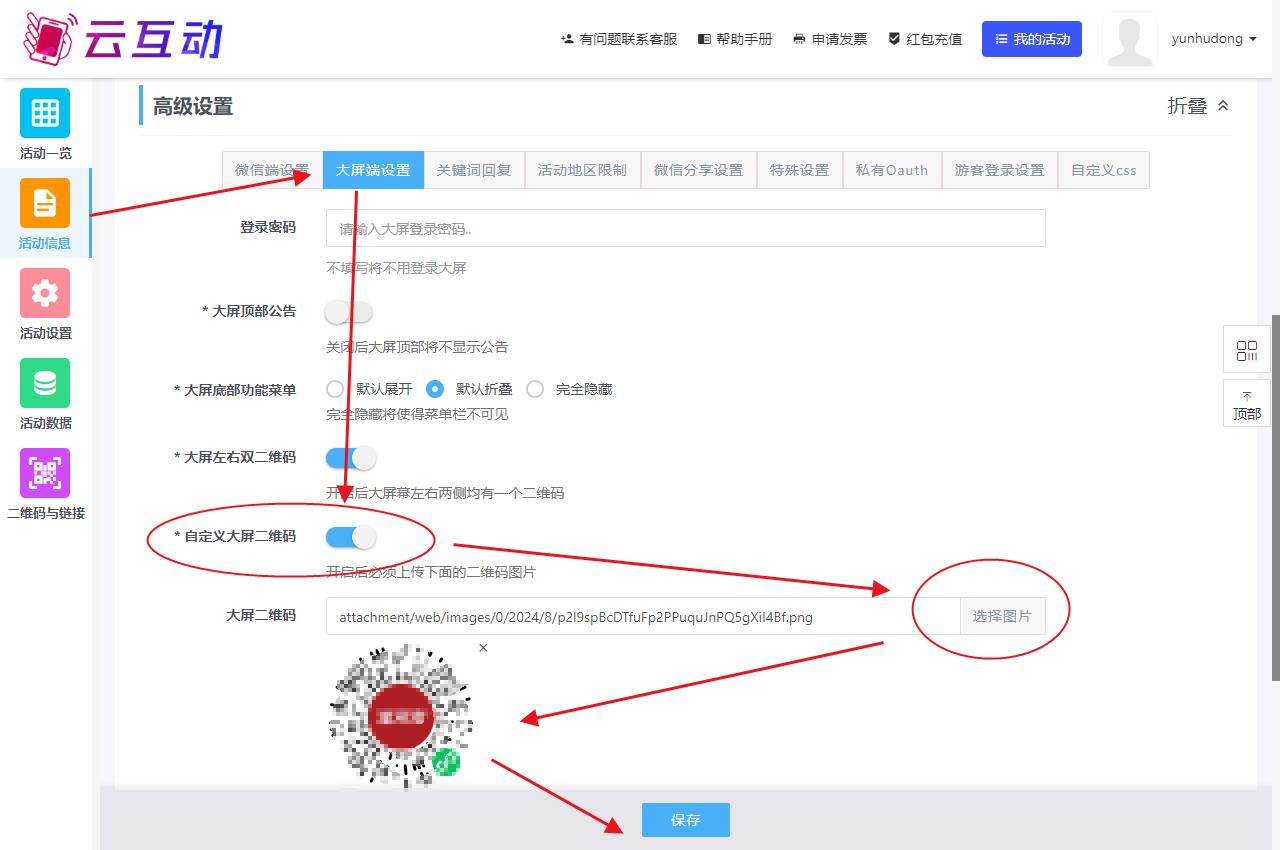This screenshot has width=1280, height=850.
Task: Click the 顶部 back-to-top icon
Action: 1246,404
